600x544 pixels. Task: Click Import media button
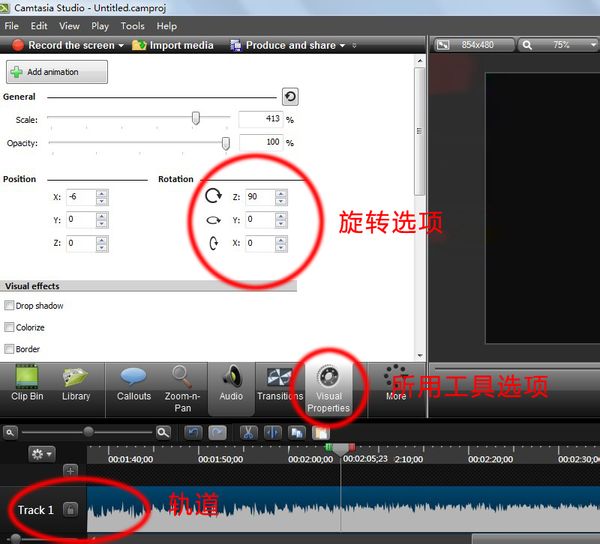(x=173, y=45)
